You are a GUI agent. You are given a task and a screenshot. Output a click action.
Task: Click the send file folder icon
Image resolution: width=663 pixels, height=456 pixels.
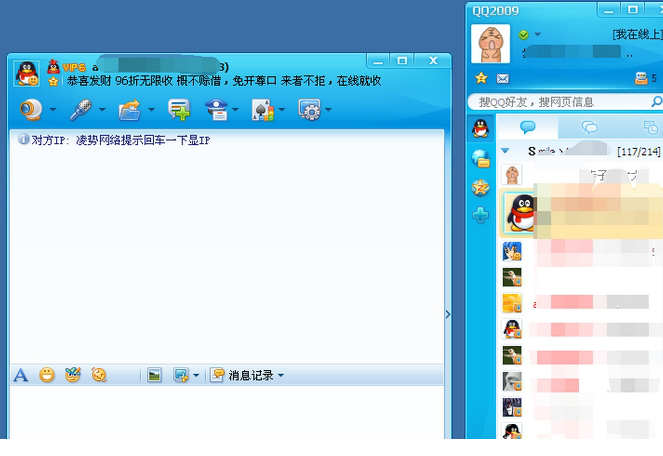click(130, 110)
